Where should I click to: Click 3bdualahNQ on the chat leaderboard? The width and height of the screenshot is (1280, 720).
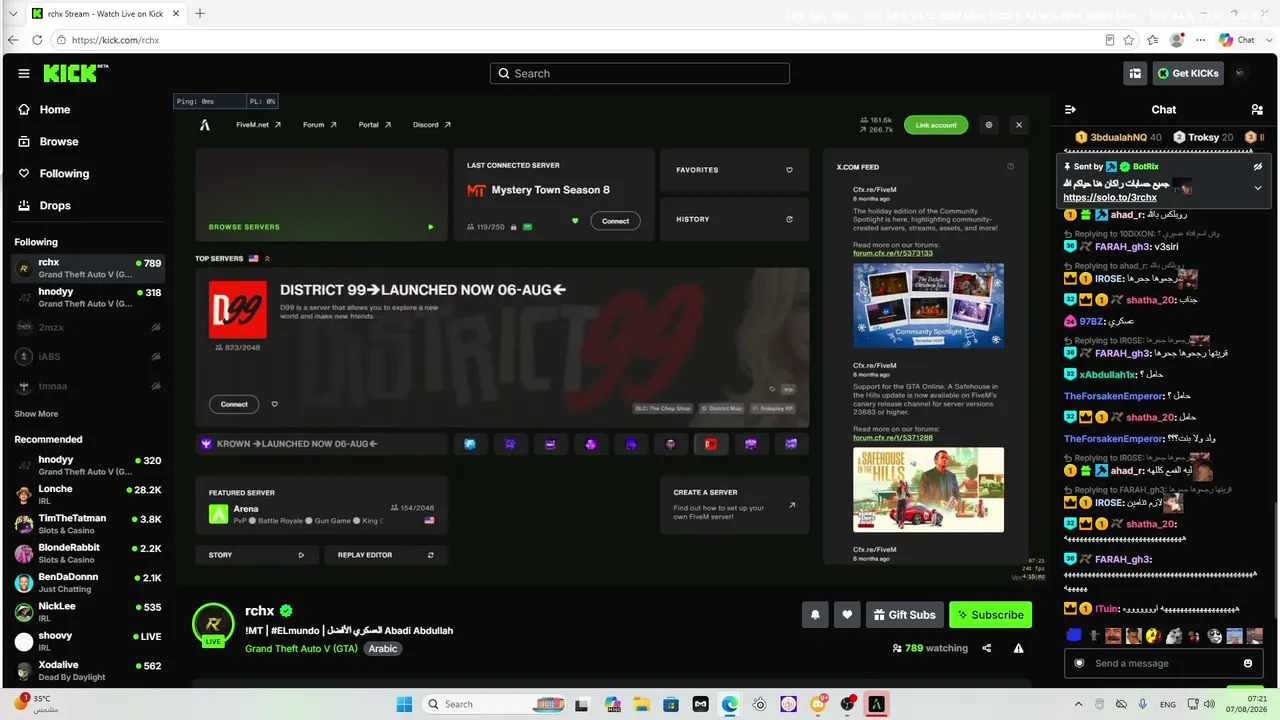click(x=1118, y=137)
